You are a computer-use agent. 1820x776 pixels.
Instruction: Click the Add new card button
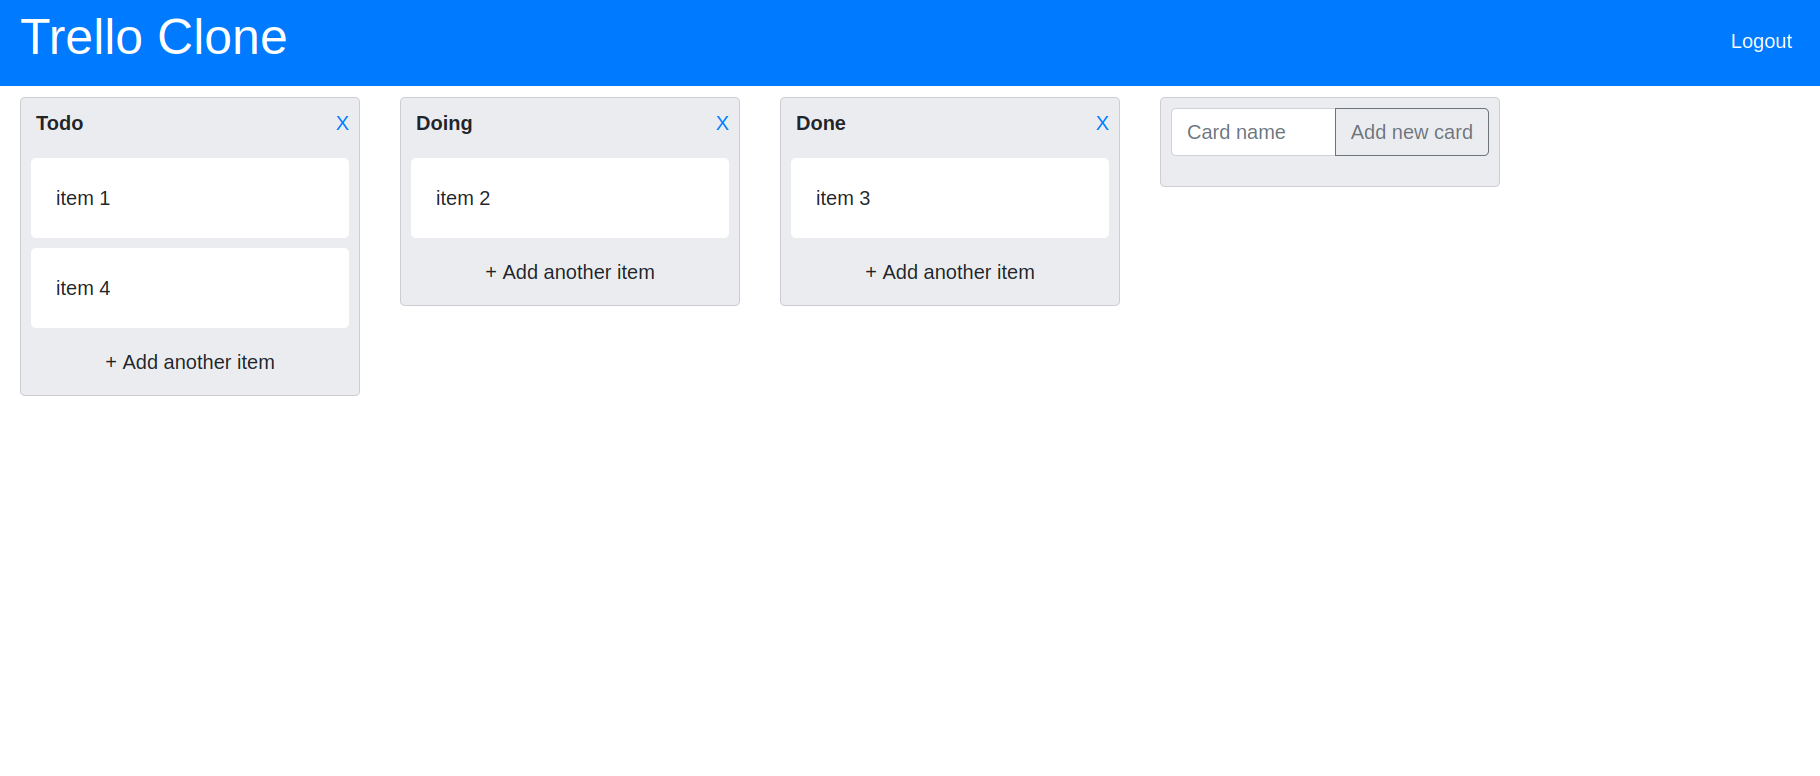point(1411,132)
